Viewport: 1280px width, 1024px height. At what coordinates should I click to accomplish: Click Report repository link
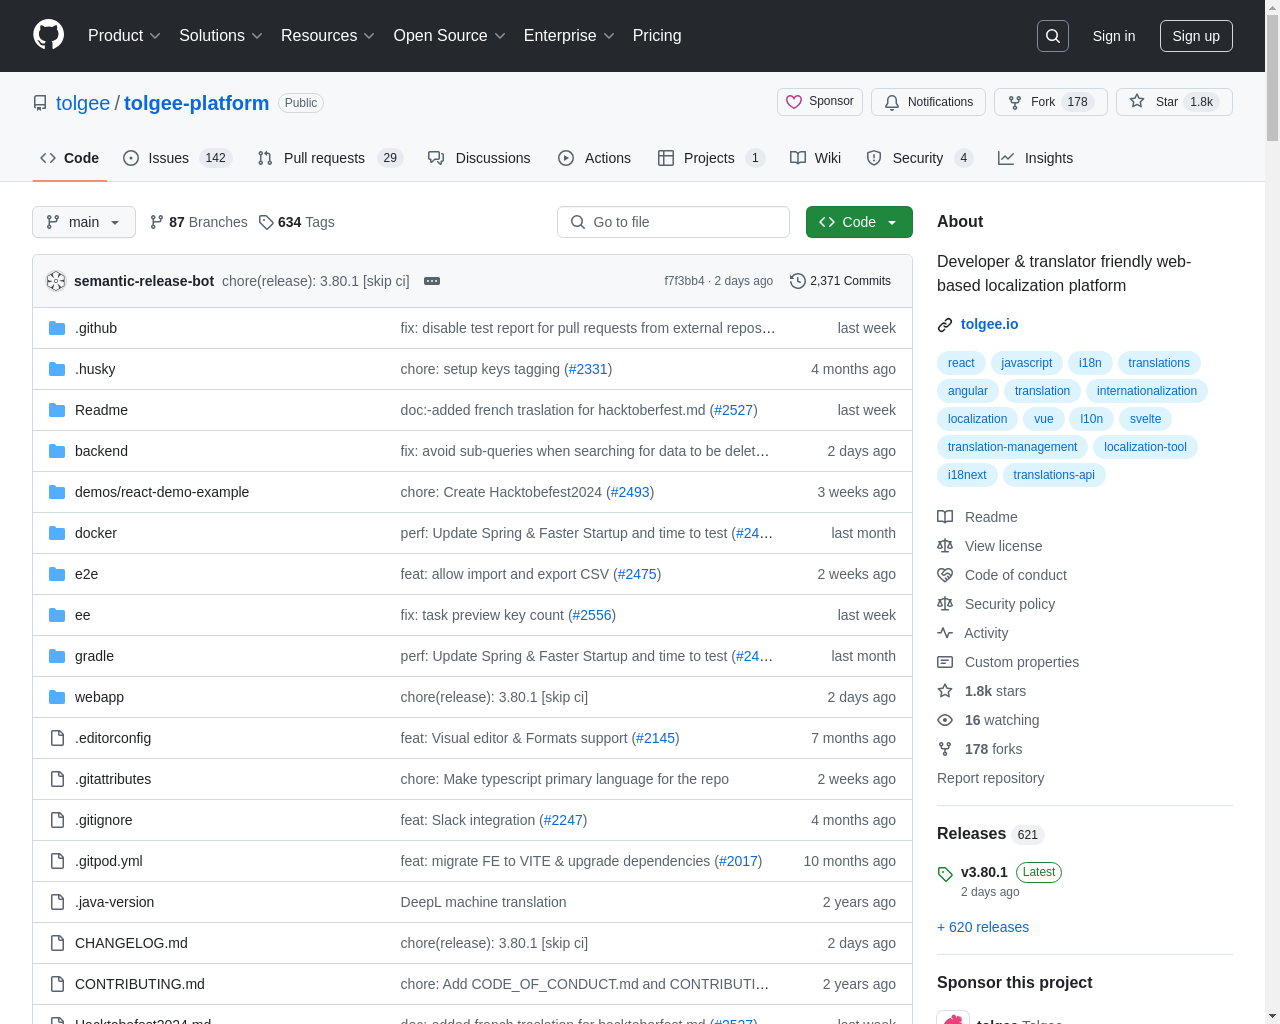pyautogui.click(x=990, y=778)
